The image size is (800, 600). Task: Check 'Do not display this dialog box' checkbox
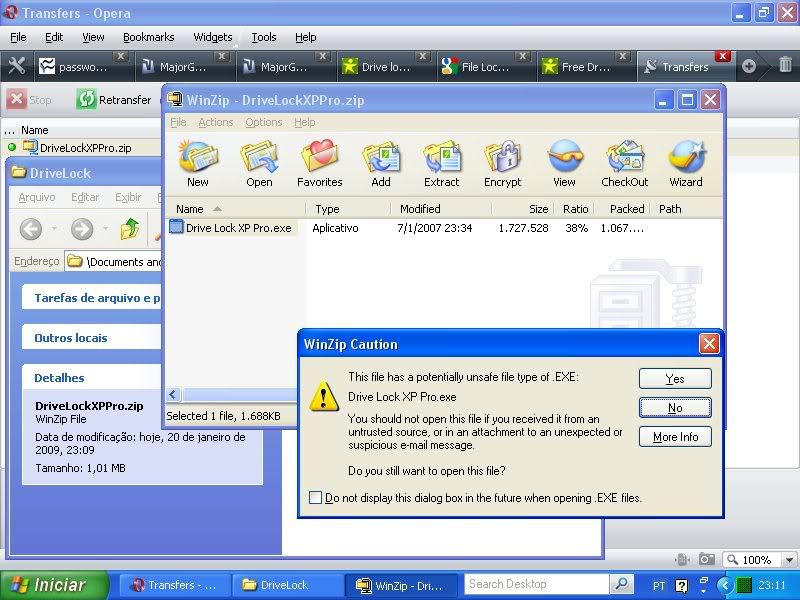[315, 497]
